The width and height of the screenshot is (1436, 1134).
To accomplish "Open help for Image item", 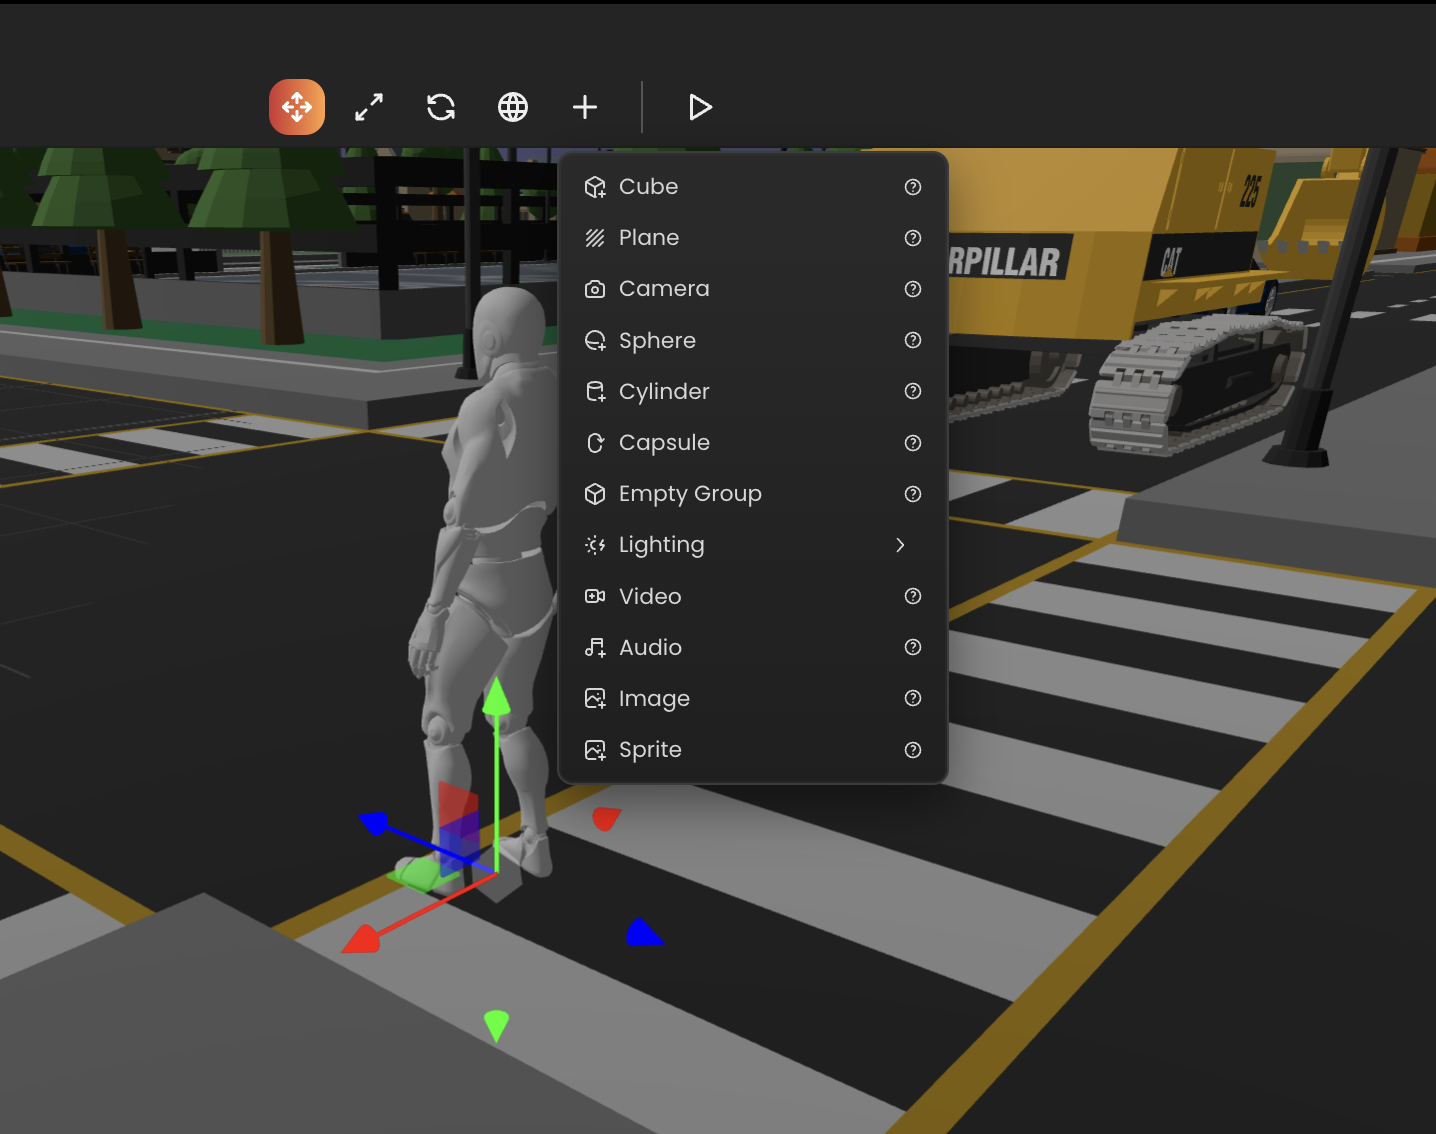I will [913, 698].
